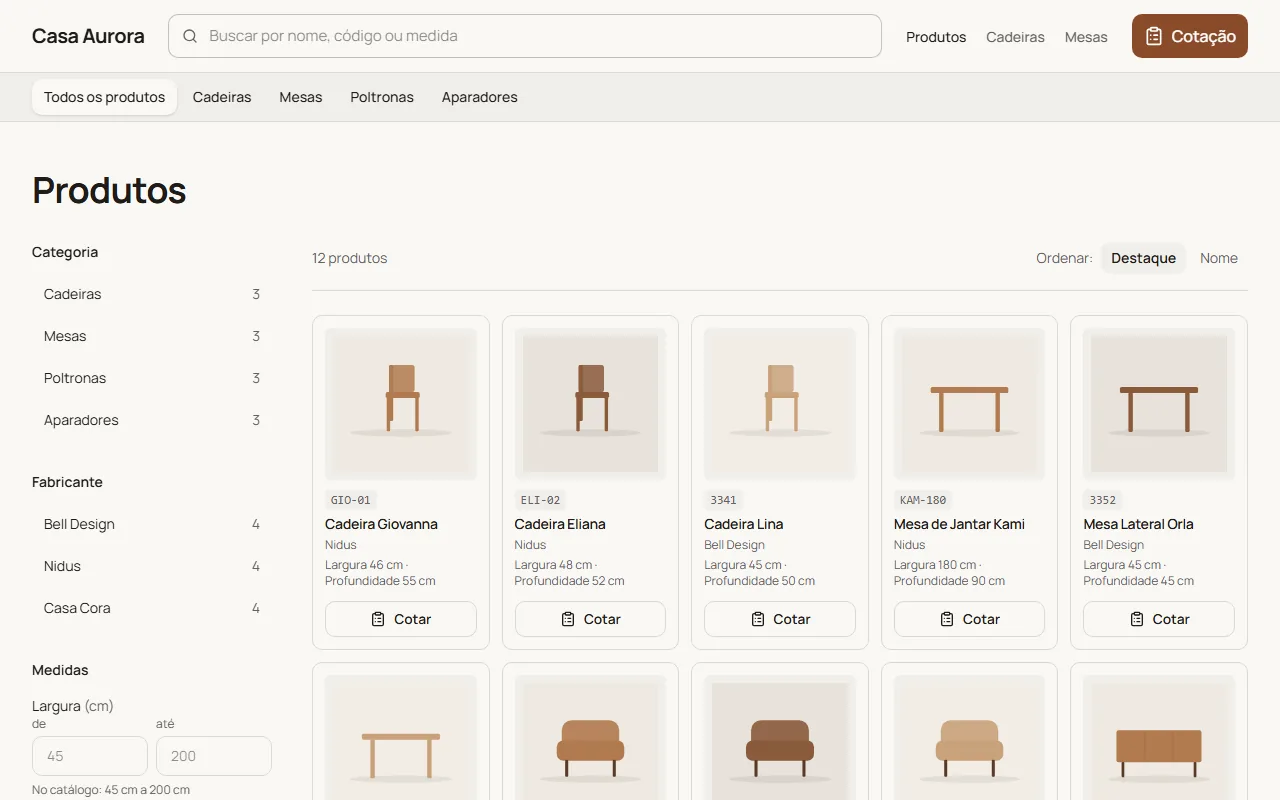This screenshot has height=800, width=1280.
Task: Click product code ELI-02
Action: pyautogui.click(x=540, y=500)
